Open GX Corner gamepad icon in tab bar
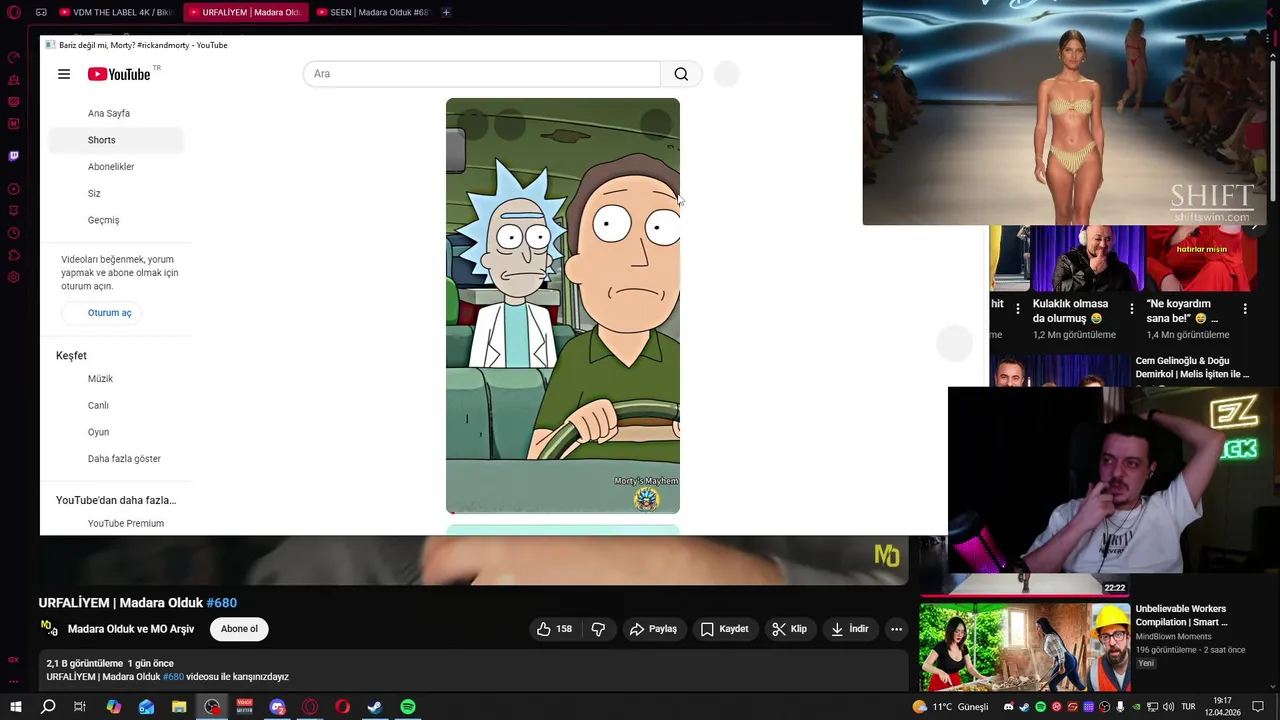 pyautogui.click(x=41, y=12)
